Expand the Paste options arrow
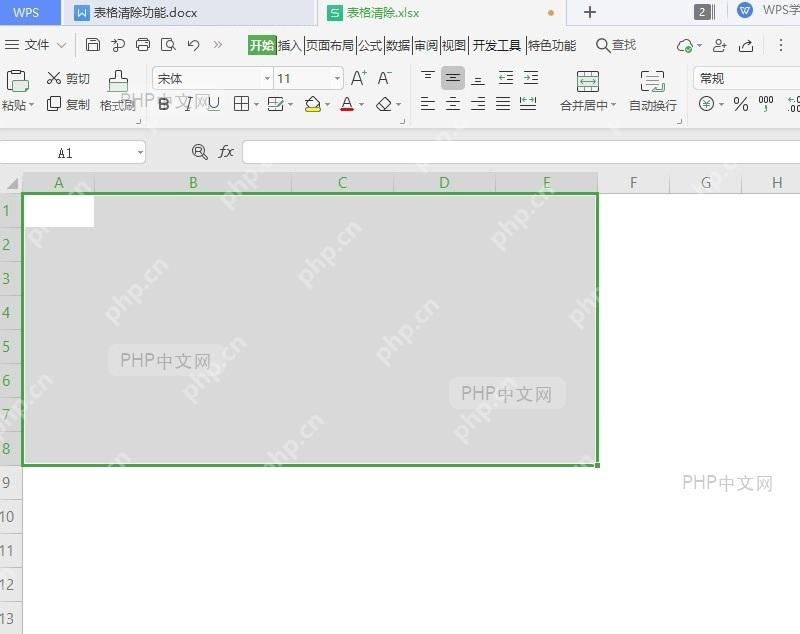800x634 pixels. 31,105
